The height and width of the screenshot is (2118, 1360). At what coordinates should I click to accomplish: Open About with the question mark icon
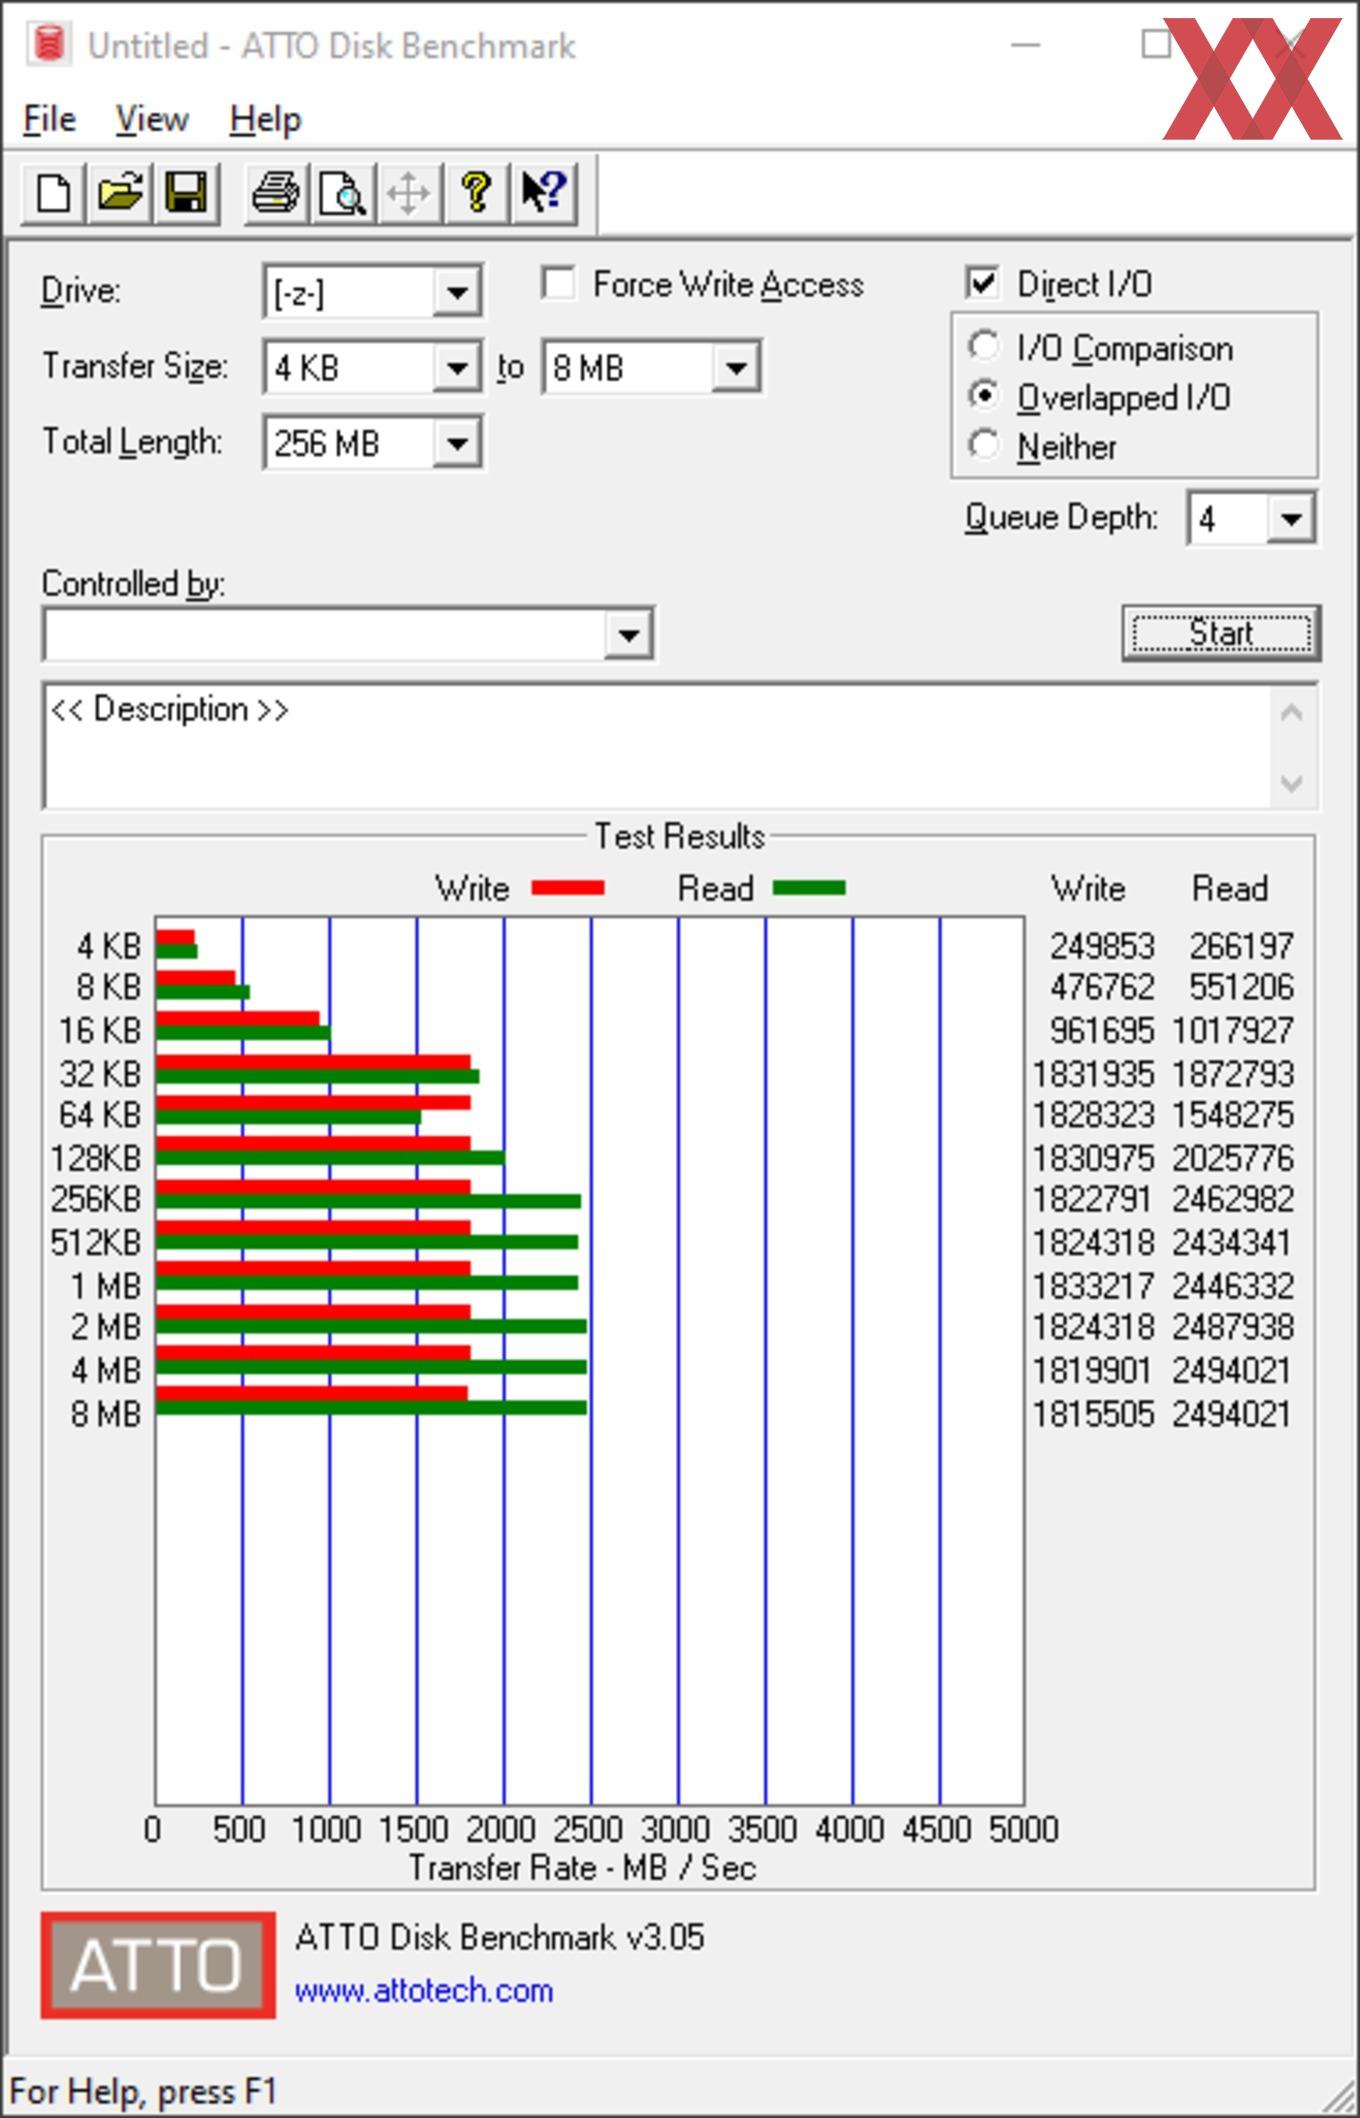pos(476,192)
